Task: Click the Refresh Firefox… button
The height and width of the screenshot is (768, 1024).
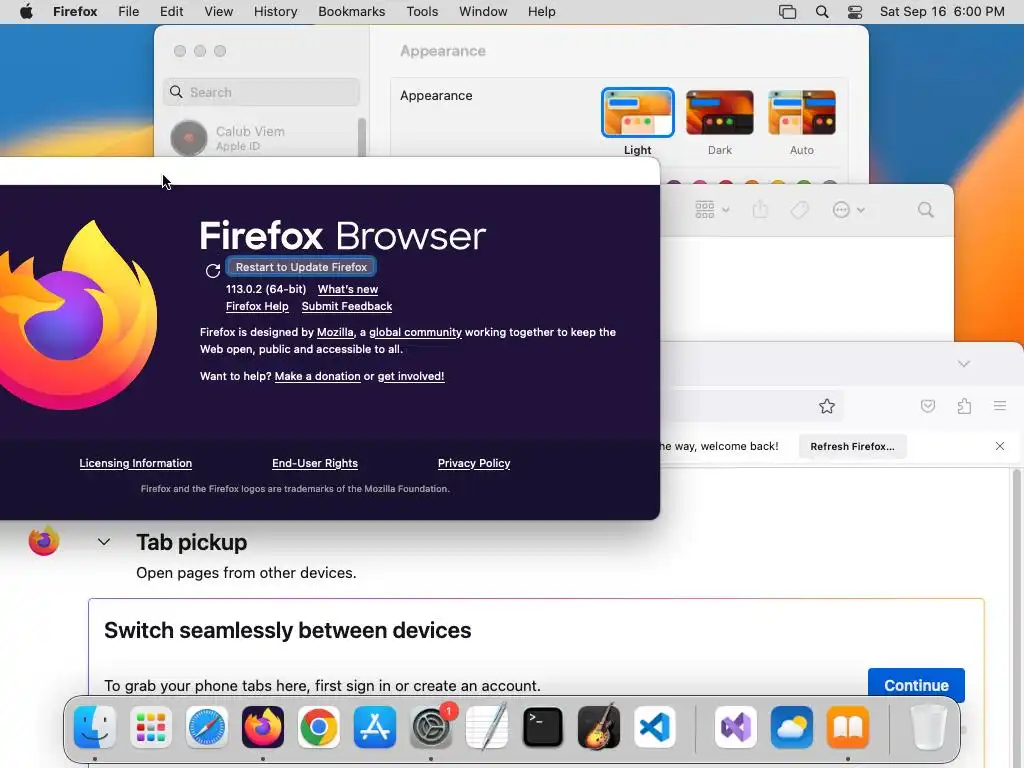Action: [x=852, y=447]
